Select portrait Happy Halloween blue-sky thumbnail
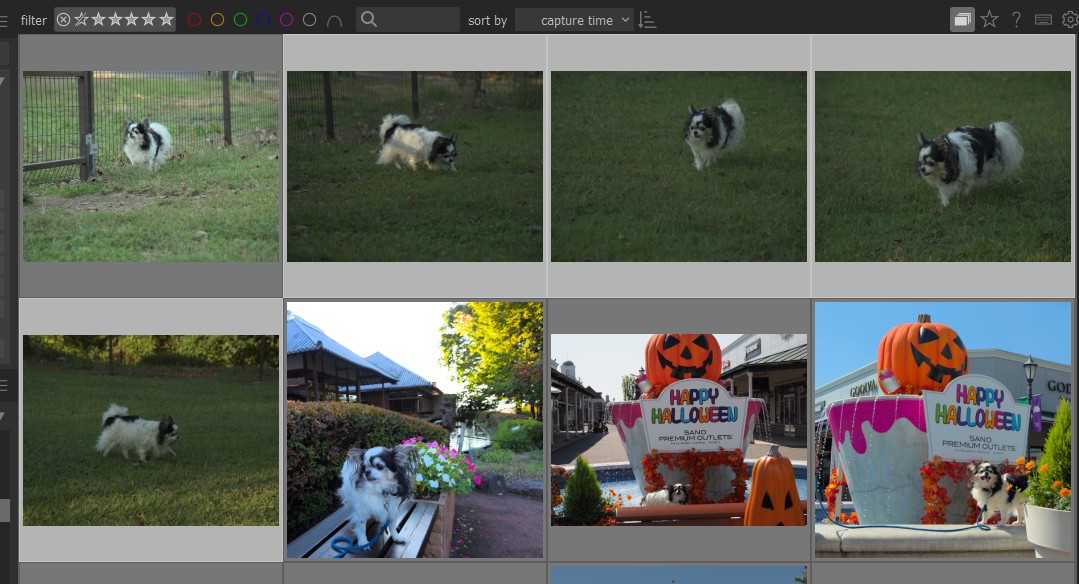The width and height of the screenshot is (1079, 584). point(943,430)
